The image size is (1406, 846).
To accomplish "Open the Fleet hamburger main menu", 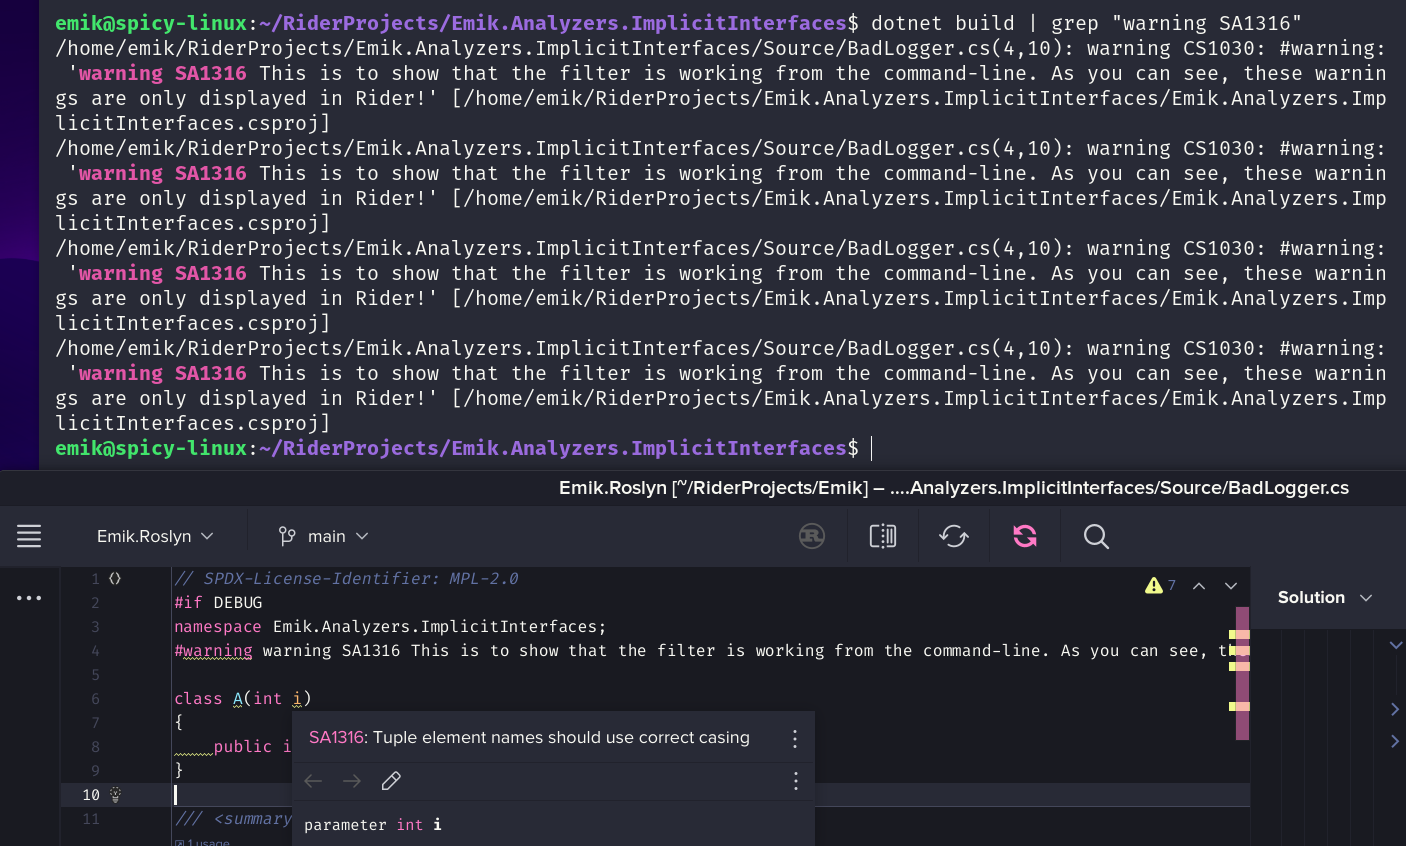I will point(29,536).
